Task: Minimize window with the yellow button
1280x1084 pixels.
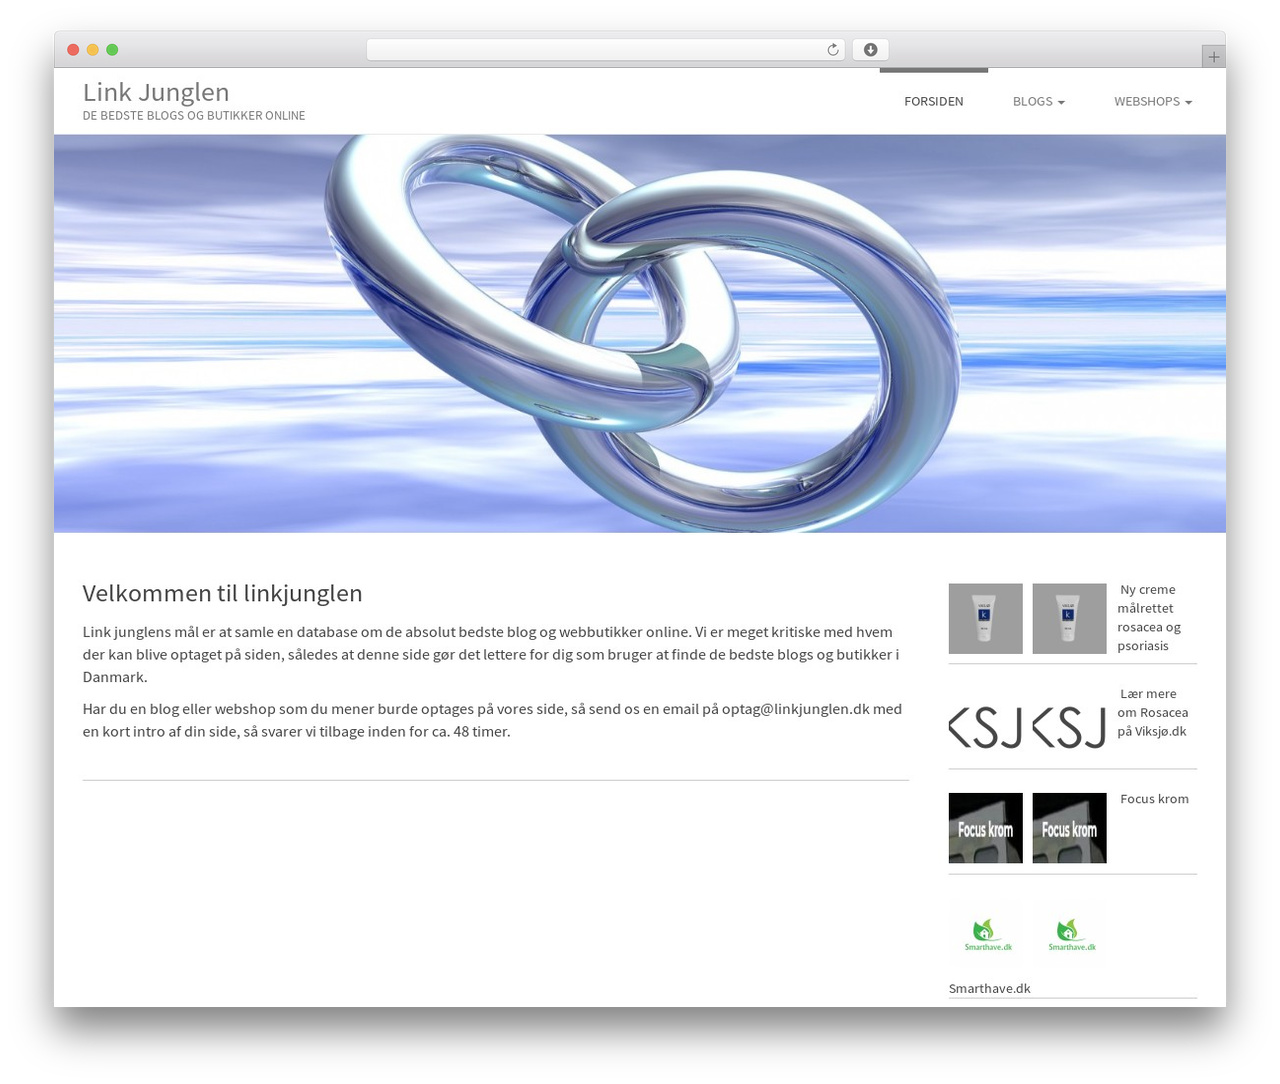Action: [x=92, y=50]
